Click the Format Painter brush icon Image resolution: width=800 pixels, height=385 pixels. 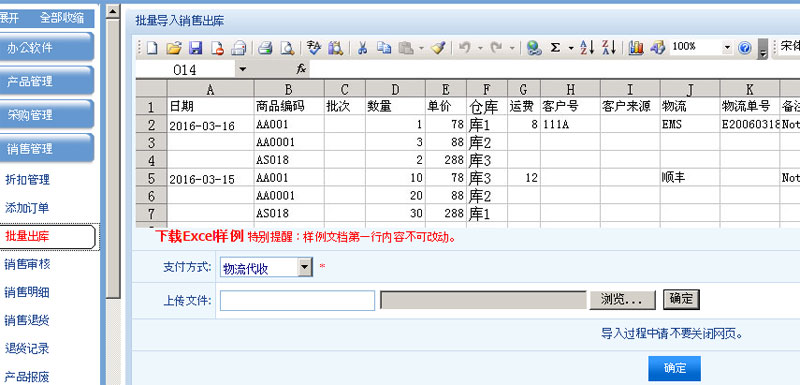tap(438, 48)
